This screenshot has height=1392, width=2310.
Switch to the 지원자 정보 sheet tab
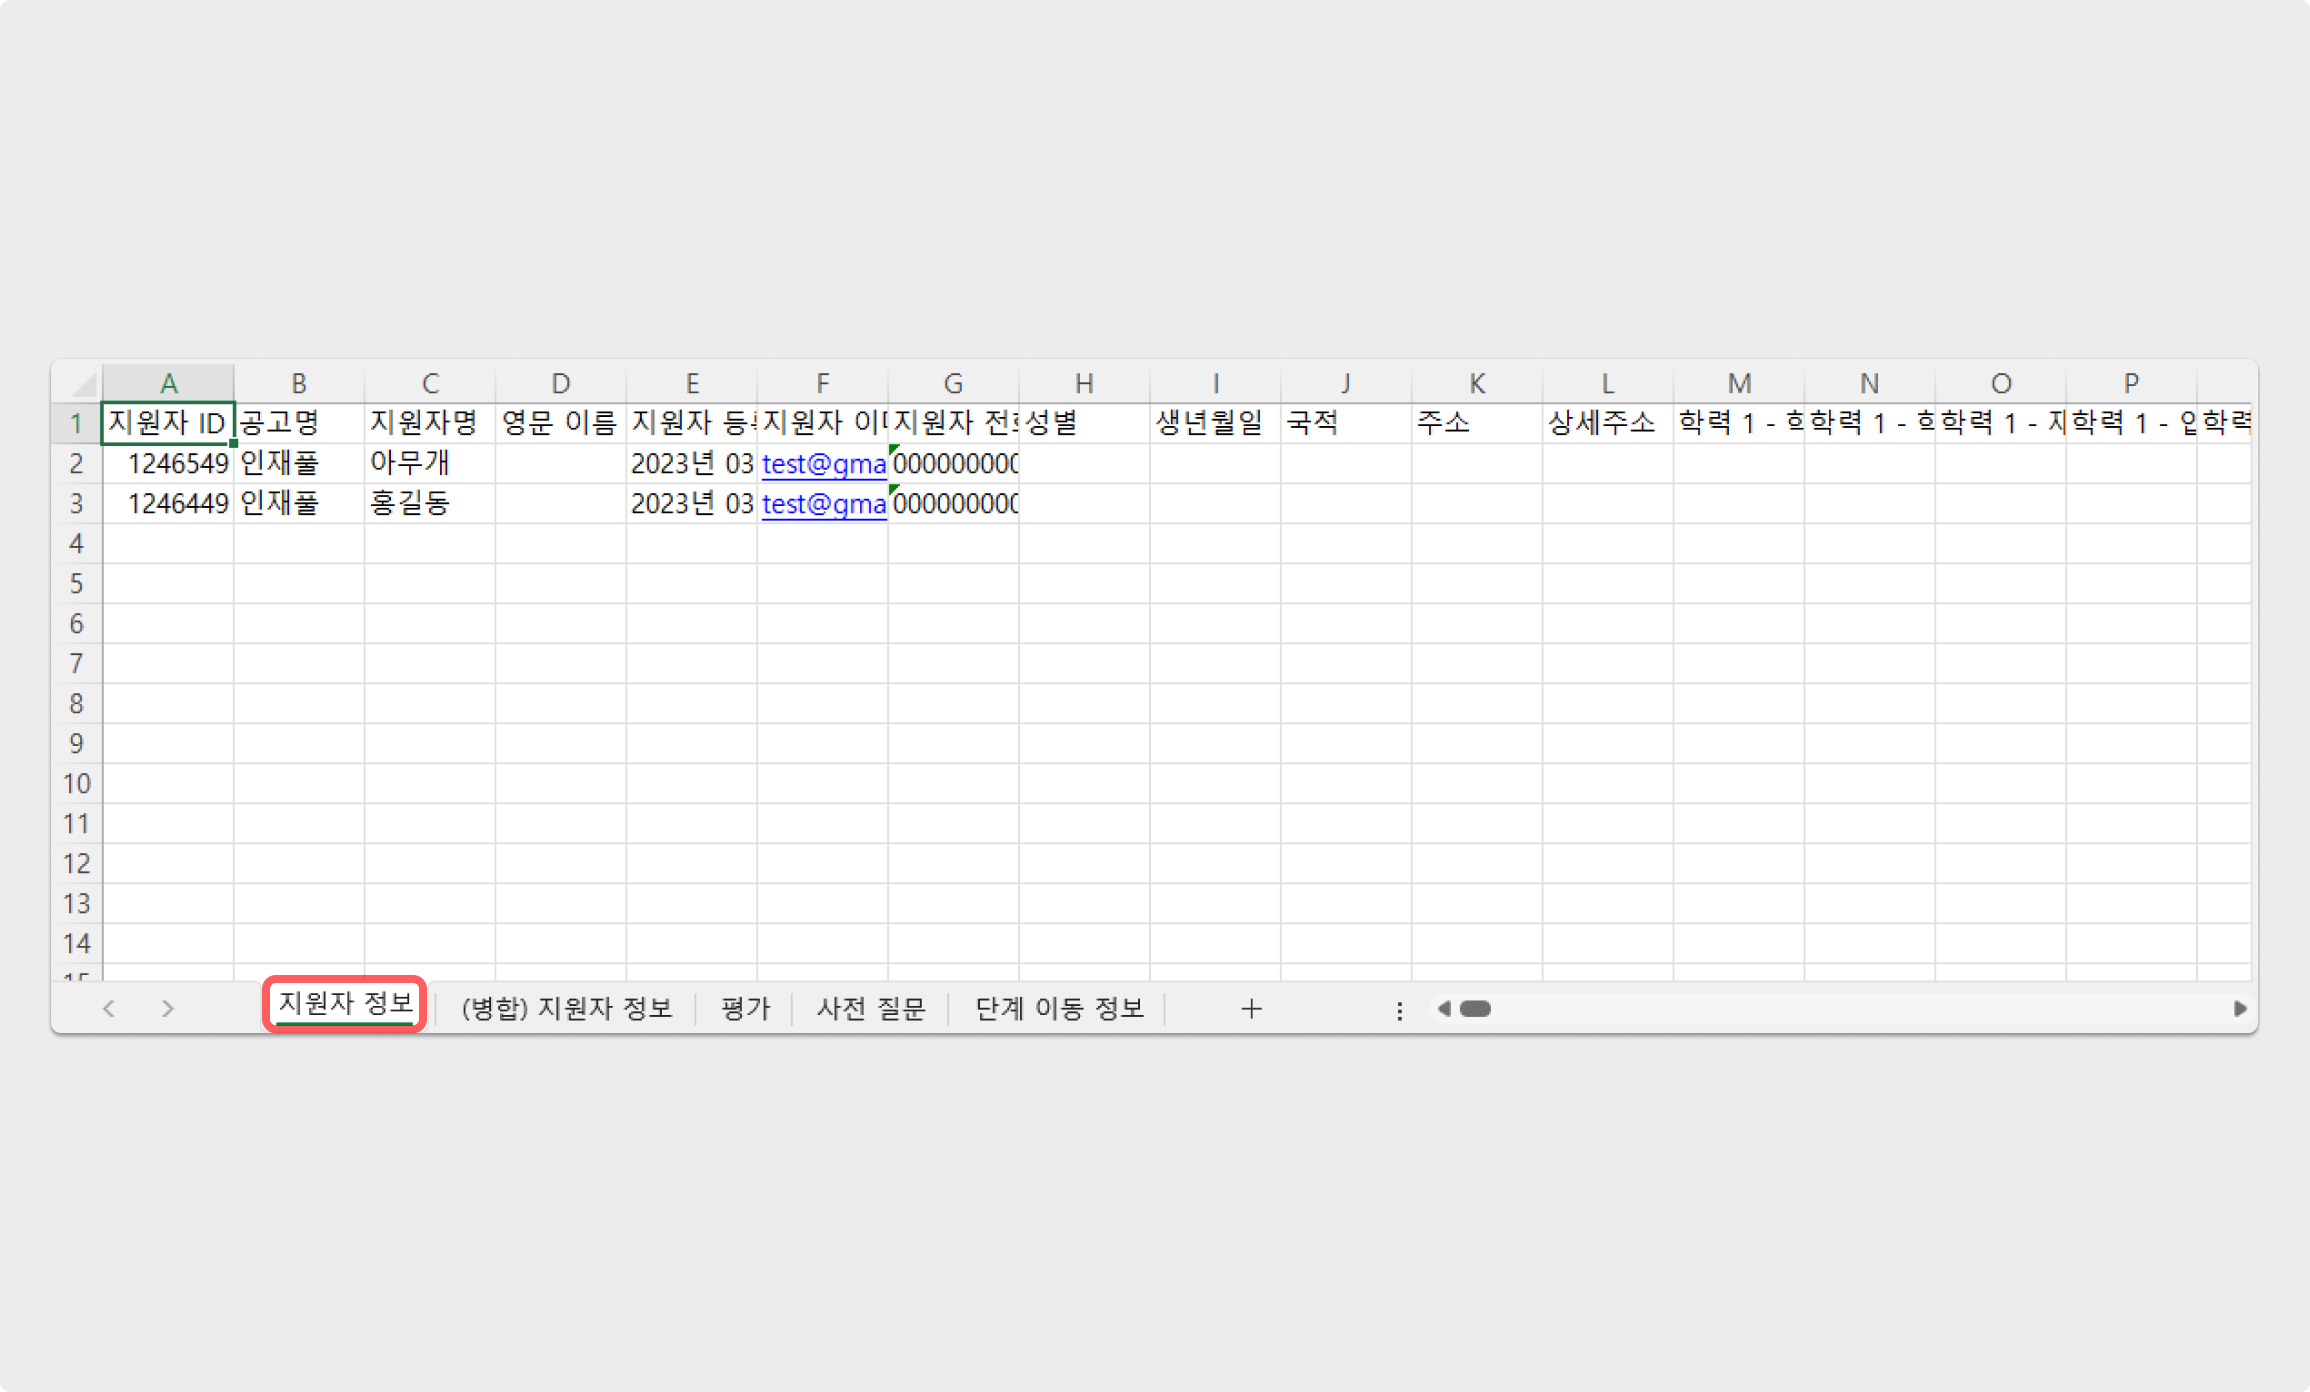coord(345,1004)
